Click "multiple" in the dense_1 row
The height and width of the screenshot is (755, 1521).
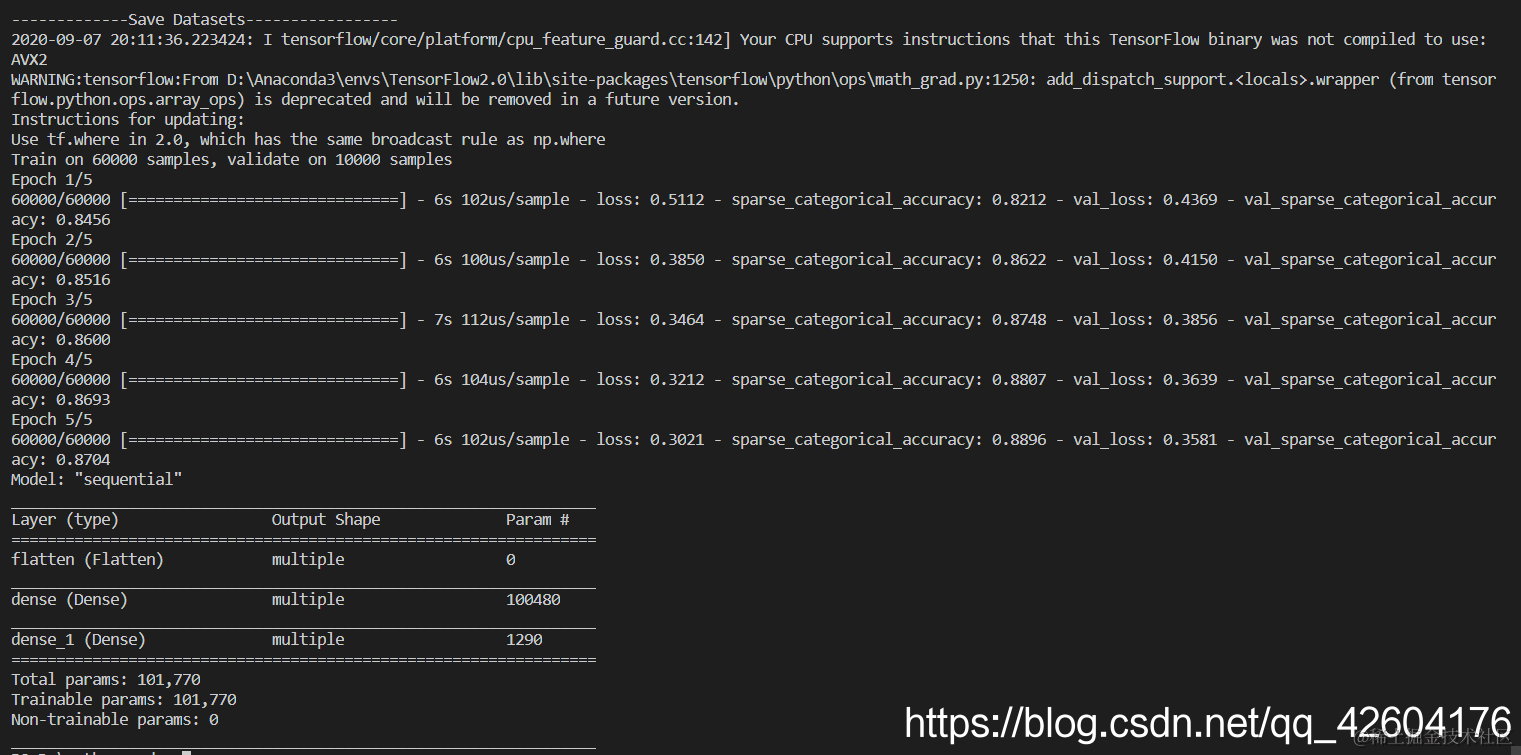[x=308, y=640]
